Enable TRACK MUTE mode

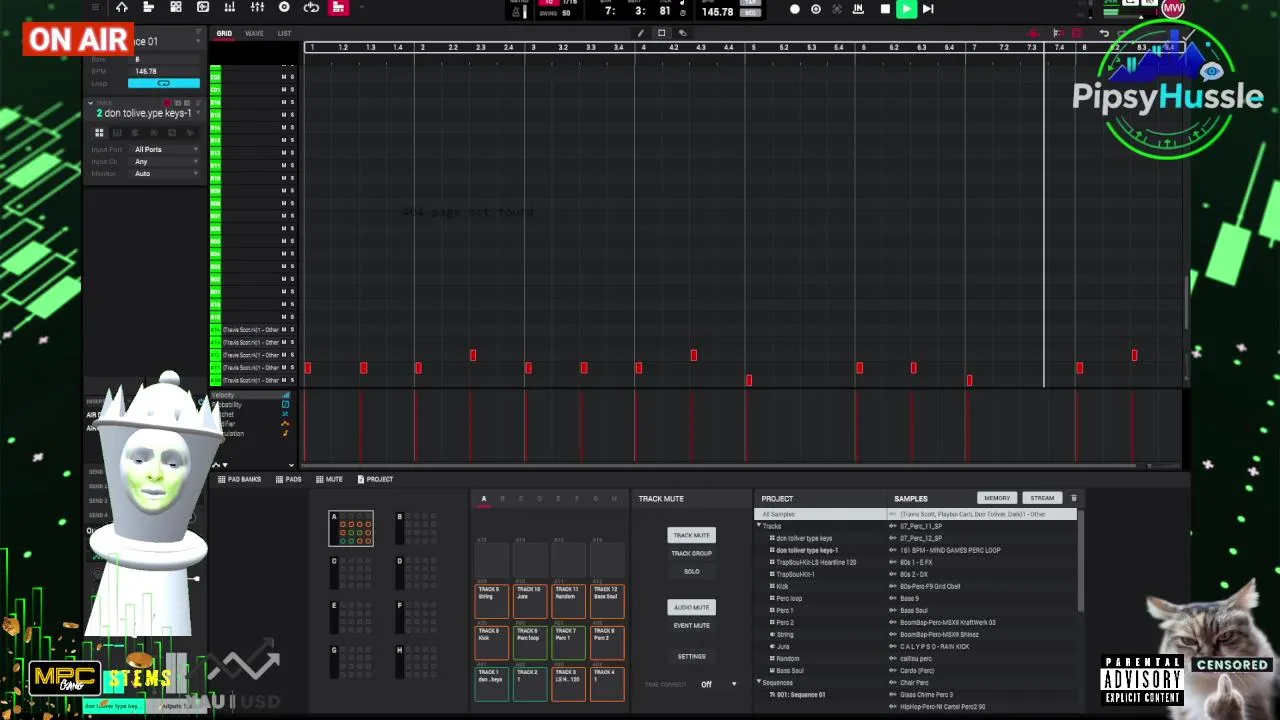[691, 535]
